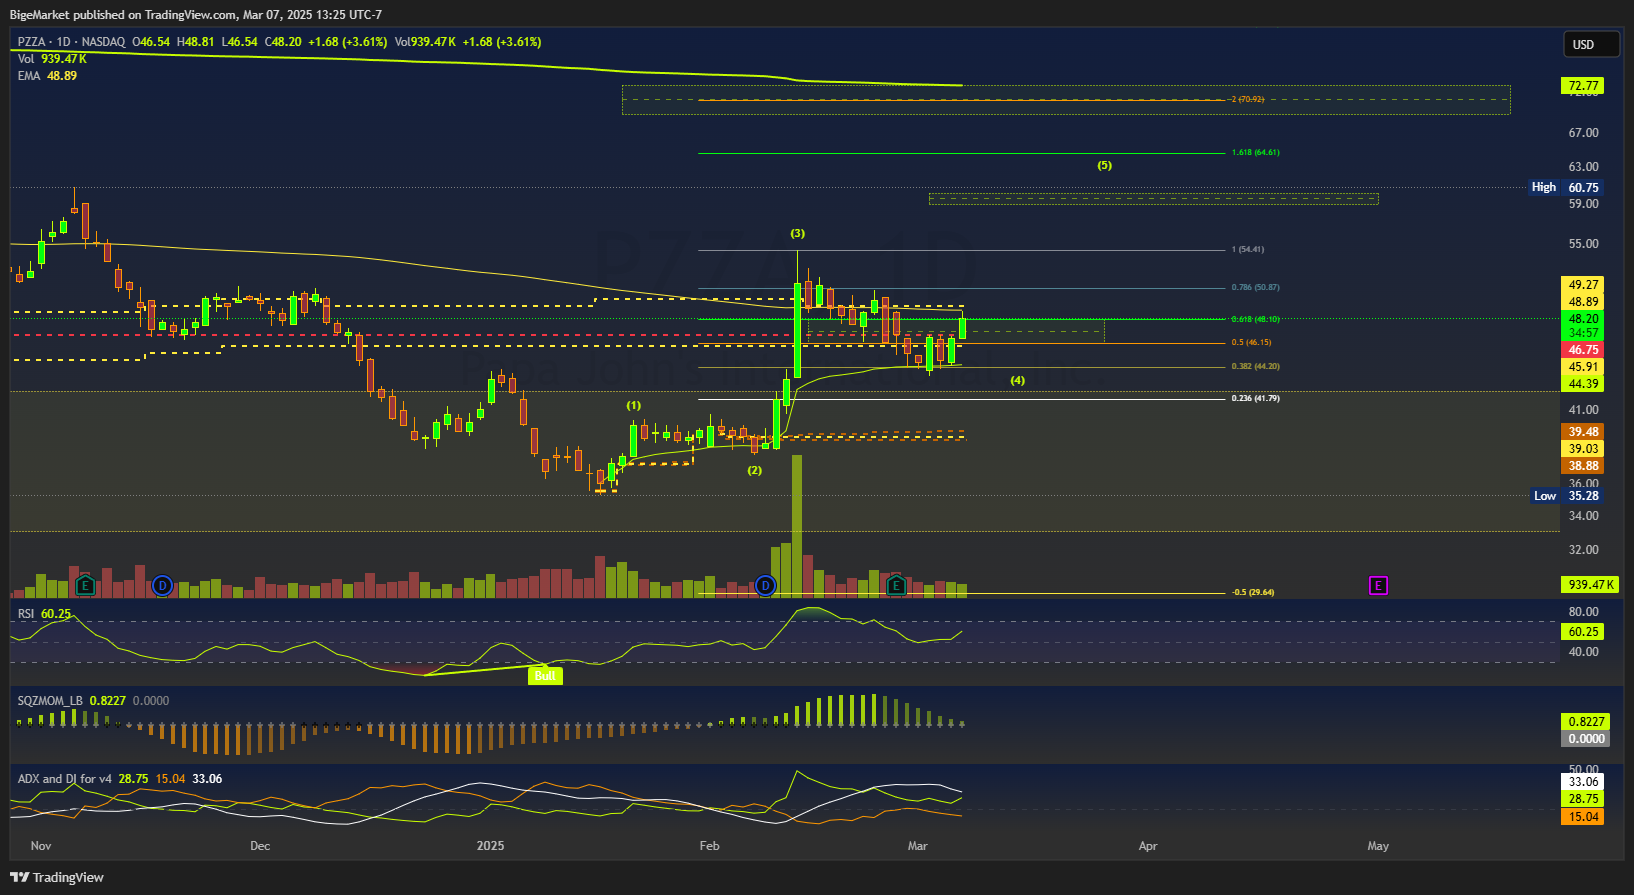1634x895 pixels.
Task: Click the green 48.20 last price label
Action: (x=1583, y=319)
